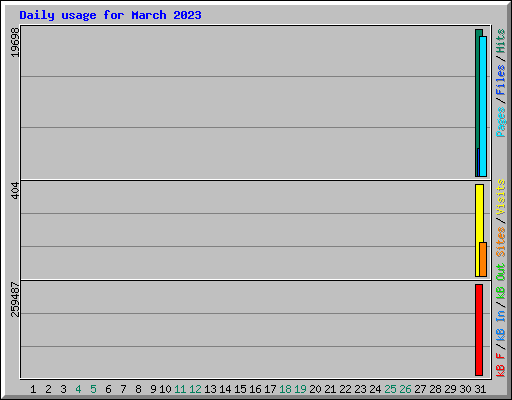This screenshot has height=400, width=512.
Task: Click green day 19 label
Action: pos(300,389)
